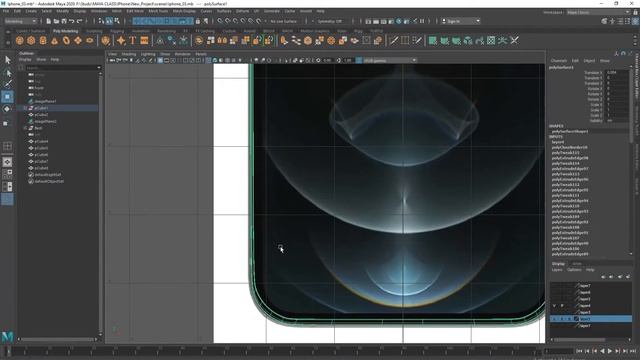
Task: Click the layer editor horizontal scrollbar
Action: 580,340
